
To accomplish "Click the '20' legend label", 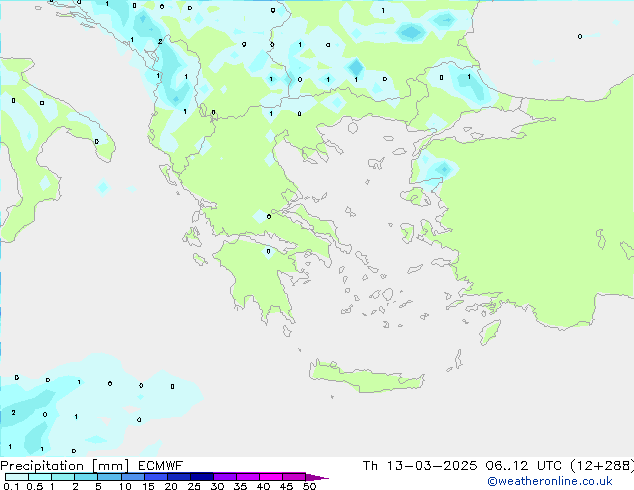I will tap(171, 486).
